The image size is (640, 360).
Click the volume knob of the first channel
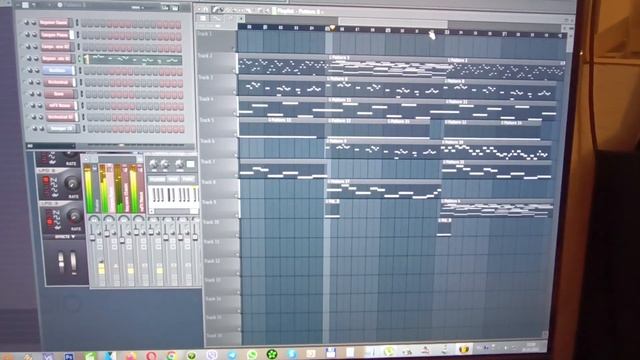pyautogui.click(x=33, y=23)
